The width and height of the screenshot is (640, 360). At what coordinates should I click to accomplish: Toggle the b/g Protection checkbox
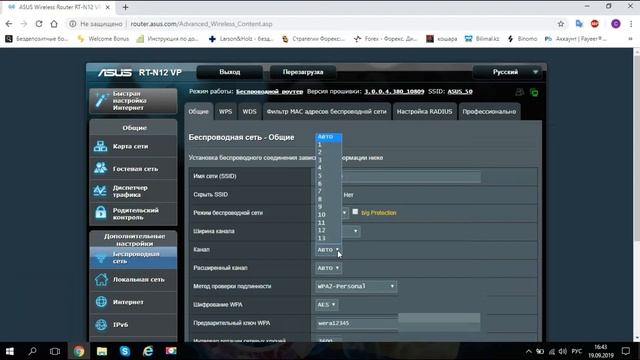point(355,211)
